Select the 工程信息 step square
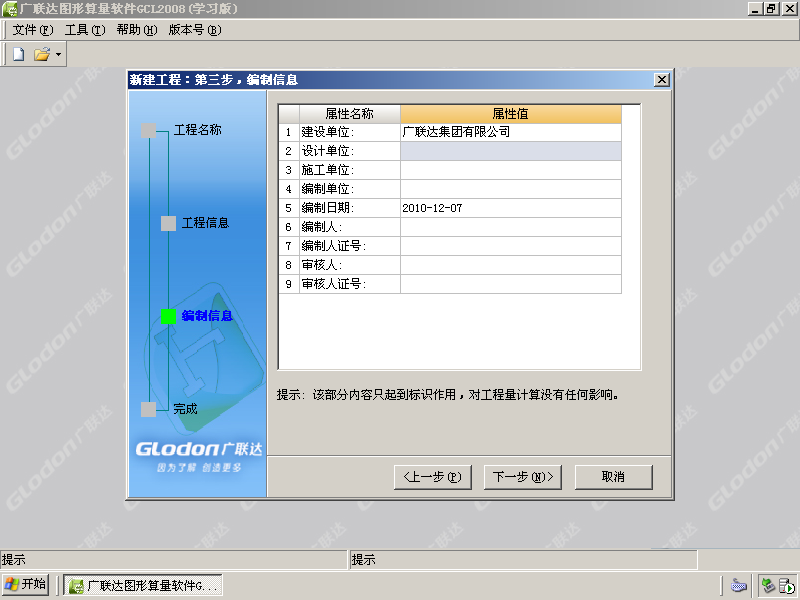The width and height of the screenshot is (800, 600). coord(168,223)
